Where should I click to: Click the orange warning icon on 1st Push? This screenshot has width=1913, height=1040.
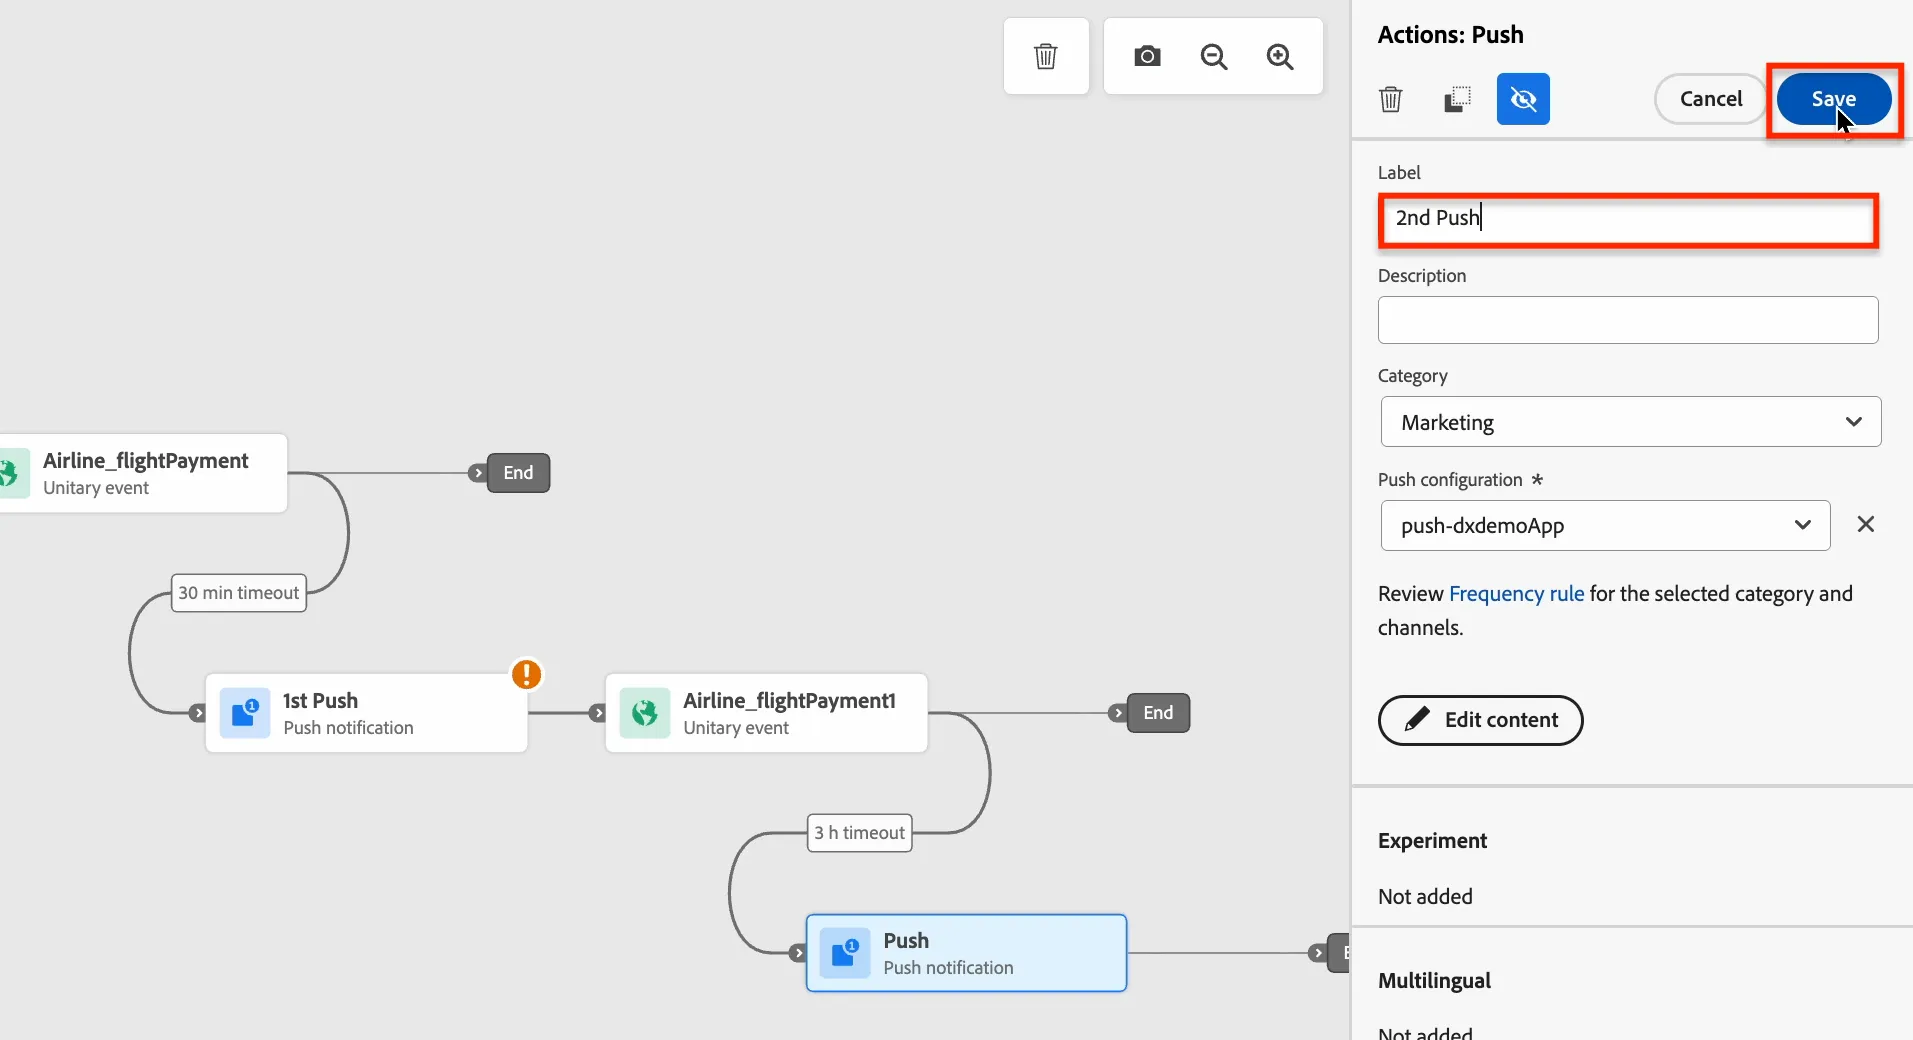click(526, 674)
